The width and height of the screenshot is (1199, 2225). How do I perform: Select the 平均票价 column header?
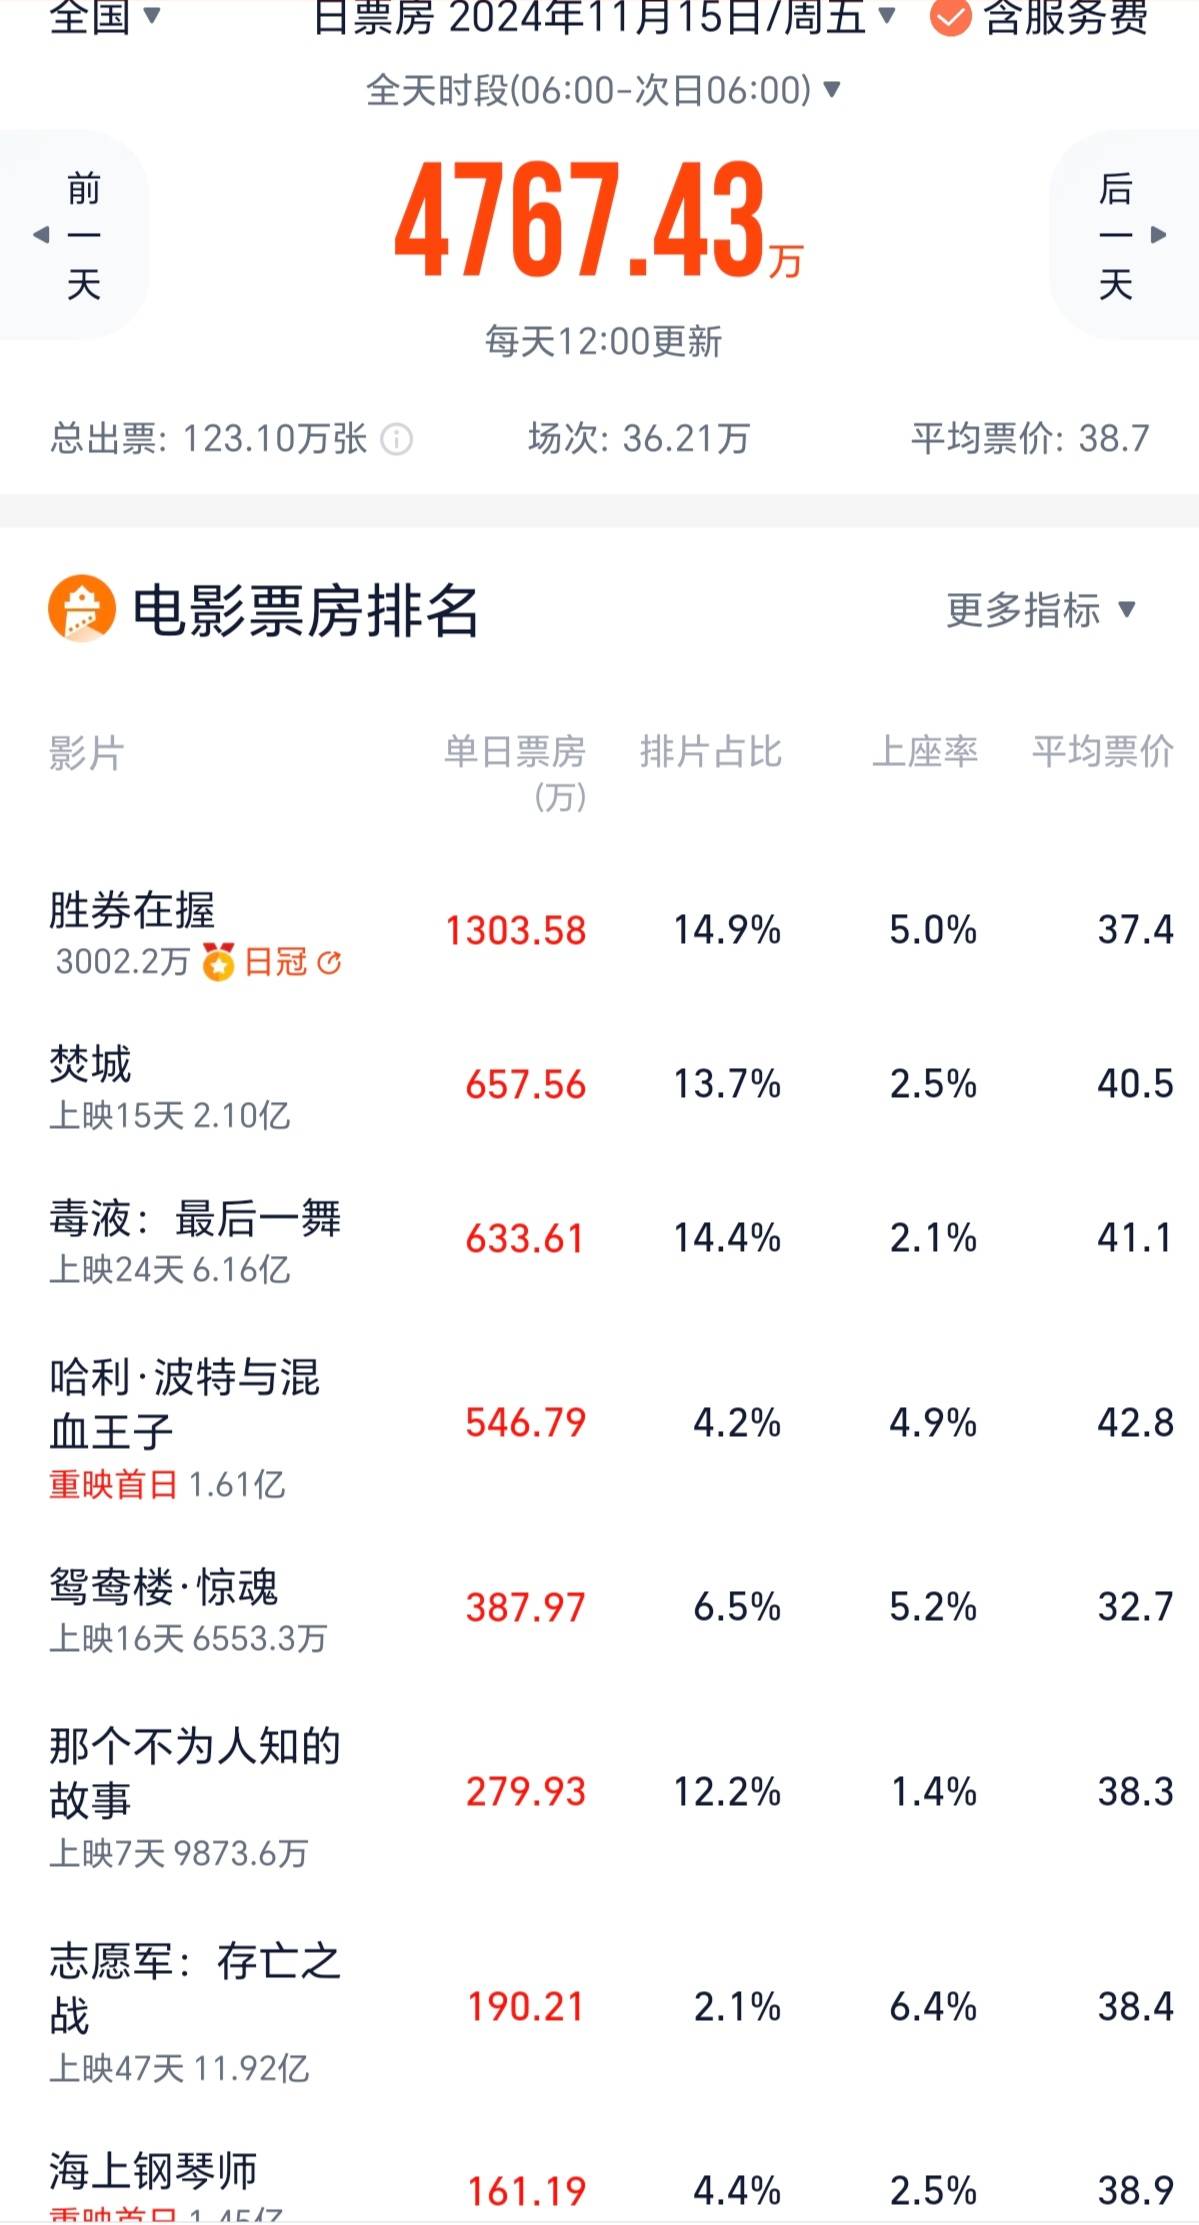1102,752
